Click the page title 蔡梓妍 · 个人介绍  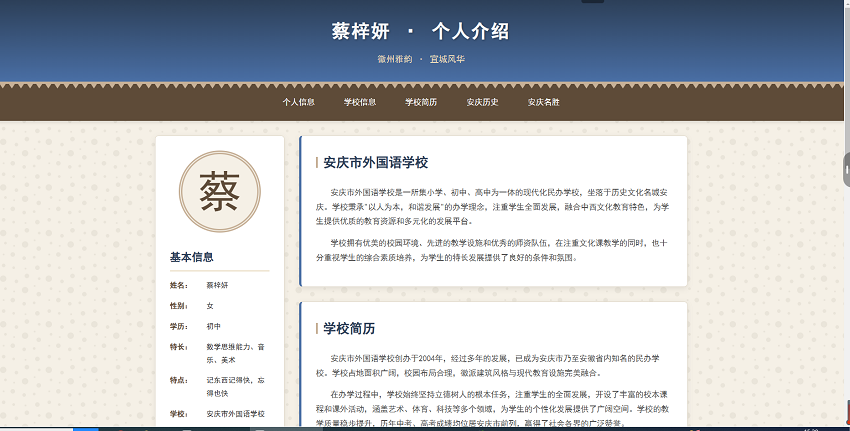pyautogui.click(x=421, y=31)
